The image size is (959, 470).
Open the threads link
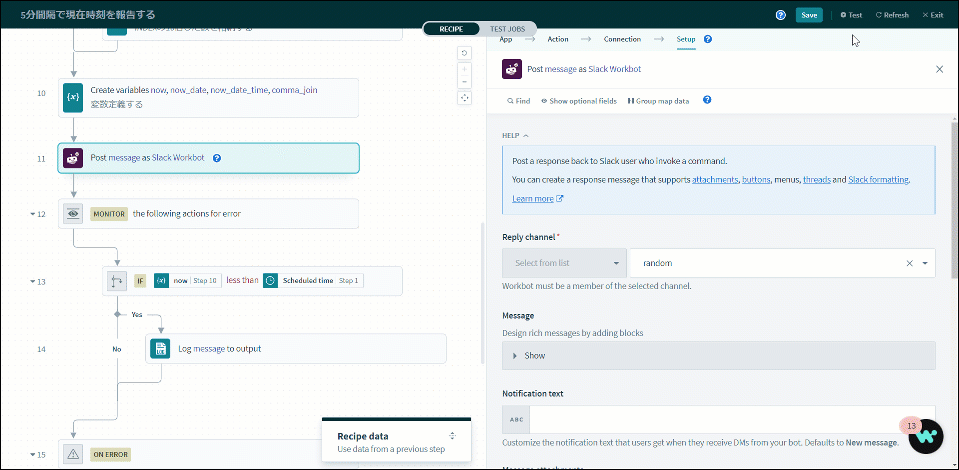pos(816,180)
